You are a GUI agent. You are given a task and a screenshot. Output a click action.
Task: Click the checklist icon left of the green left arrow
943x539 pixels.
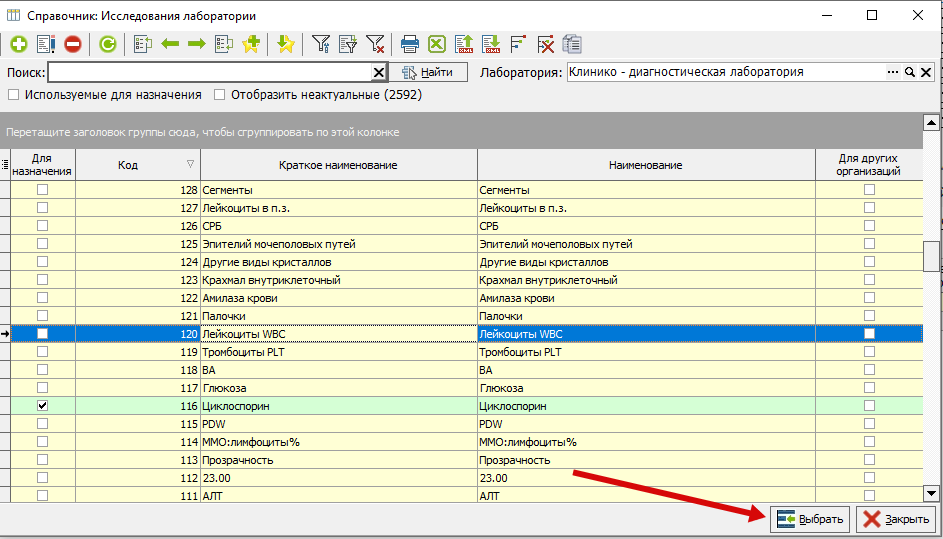pyautogui.click(x=143, y=44)
